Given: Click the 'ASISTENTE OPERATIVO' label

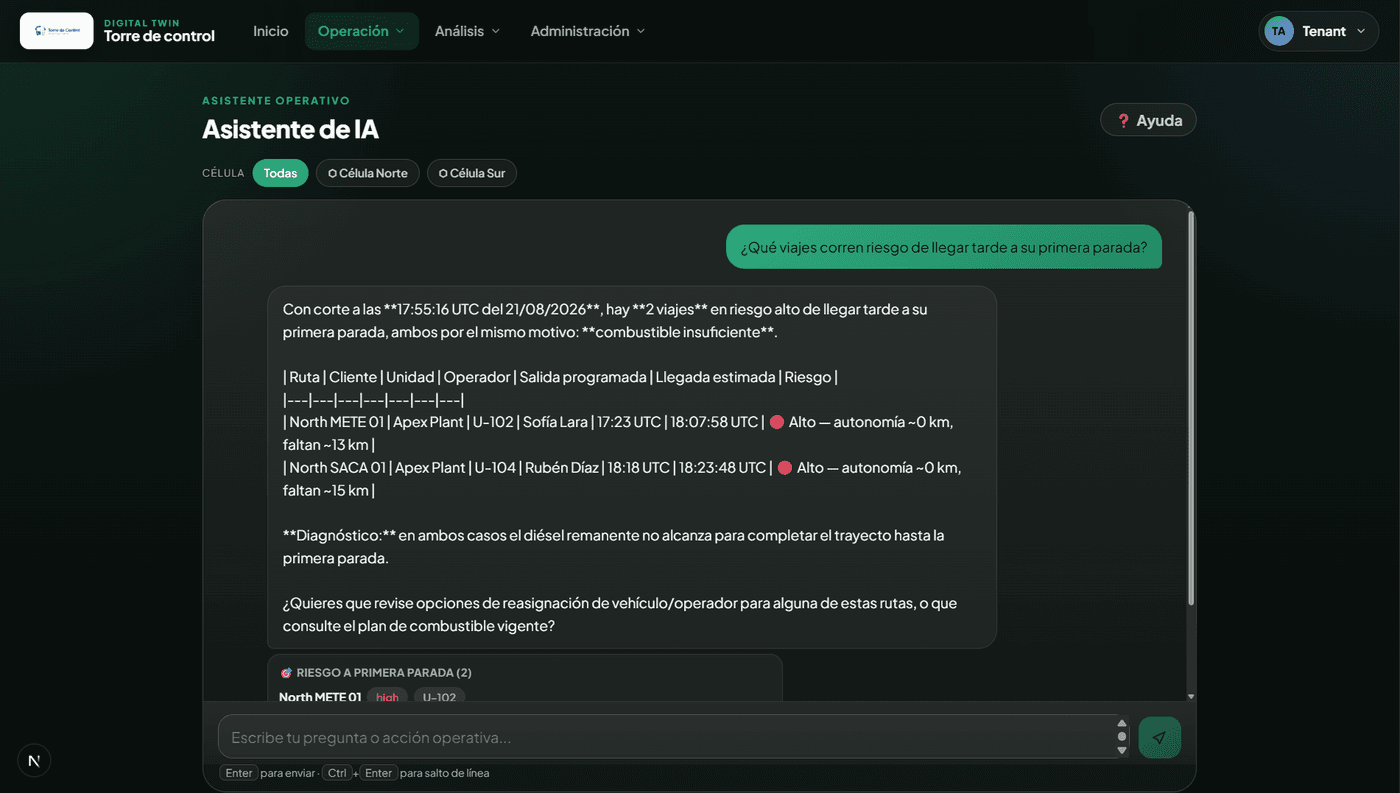Looking at the screenshot, I should click(x=276, y=101).
